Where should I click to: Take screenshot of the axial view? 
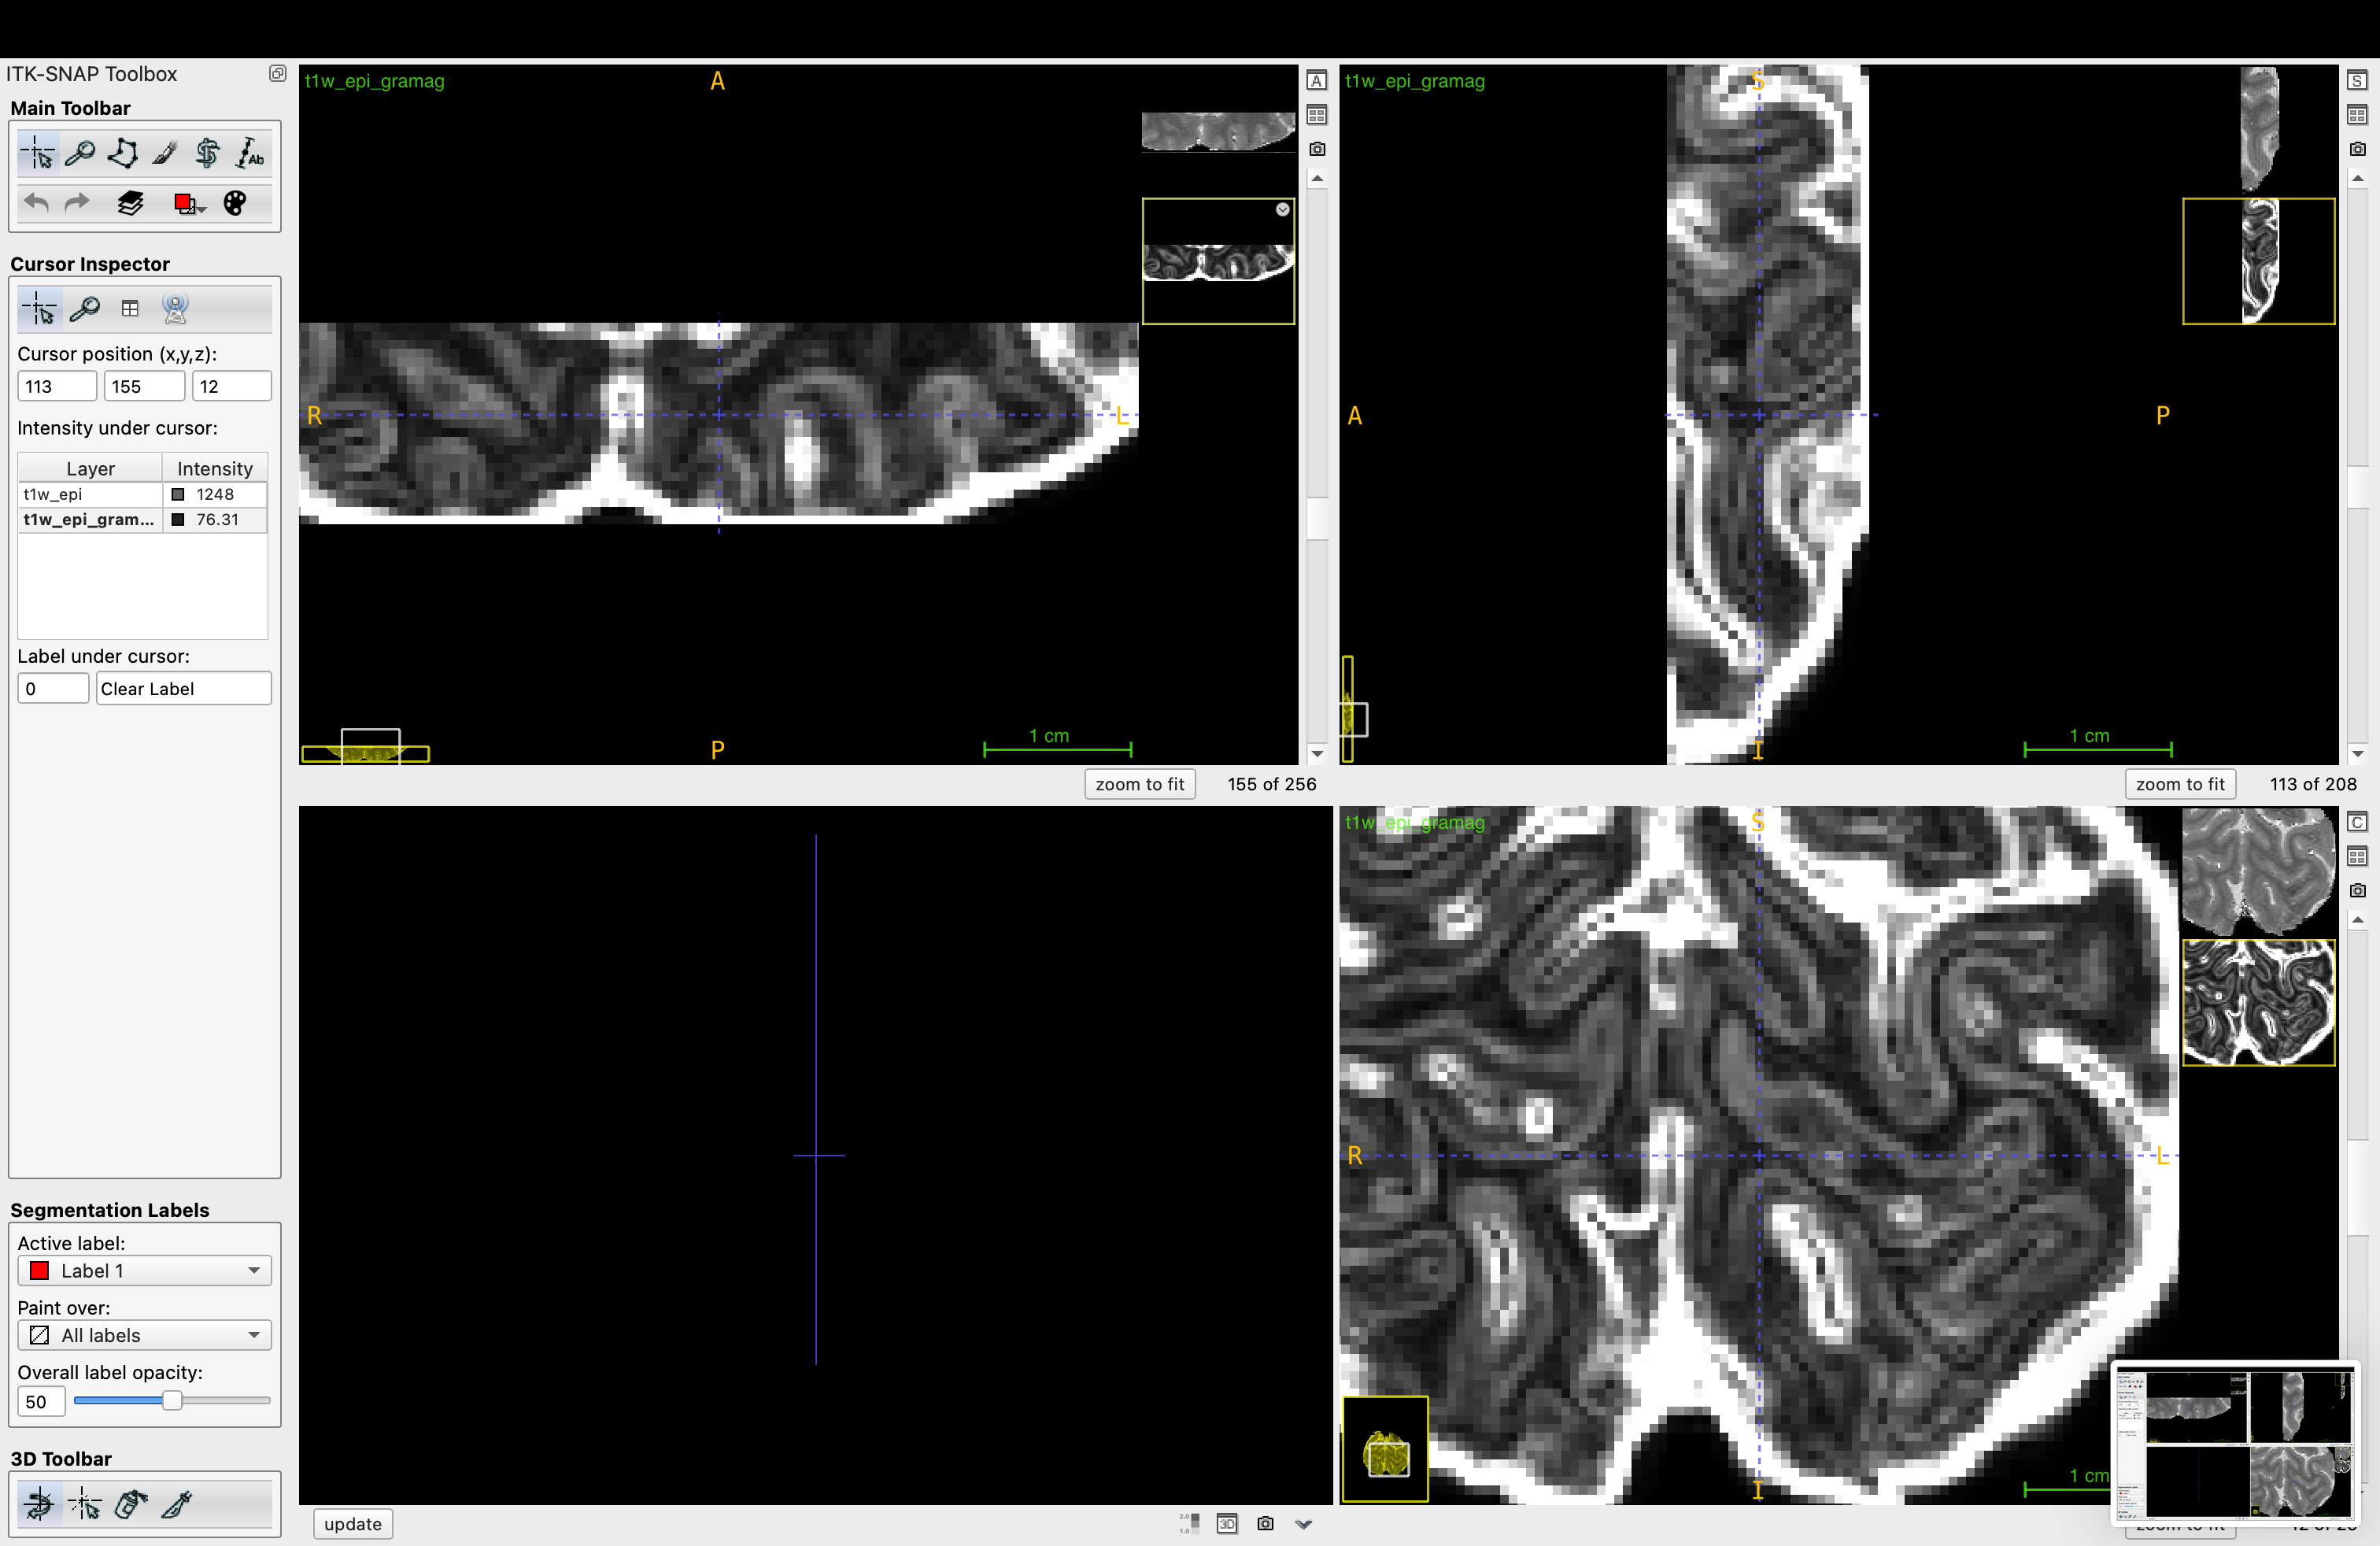click(1317, 149)
